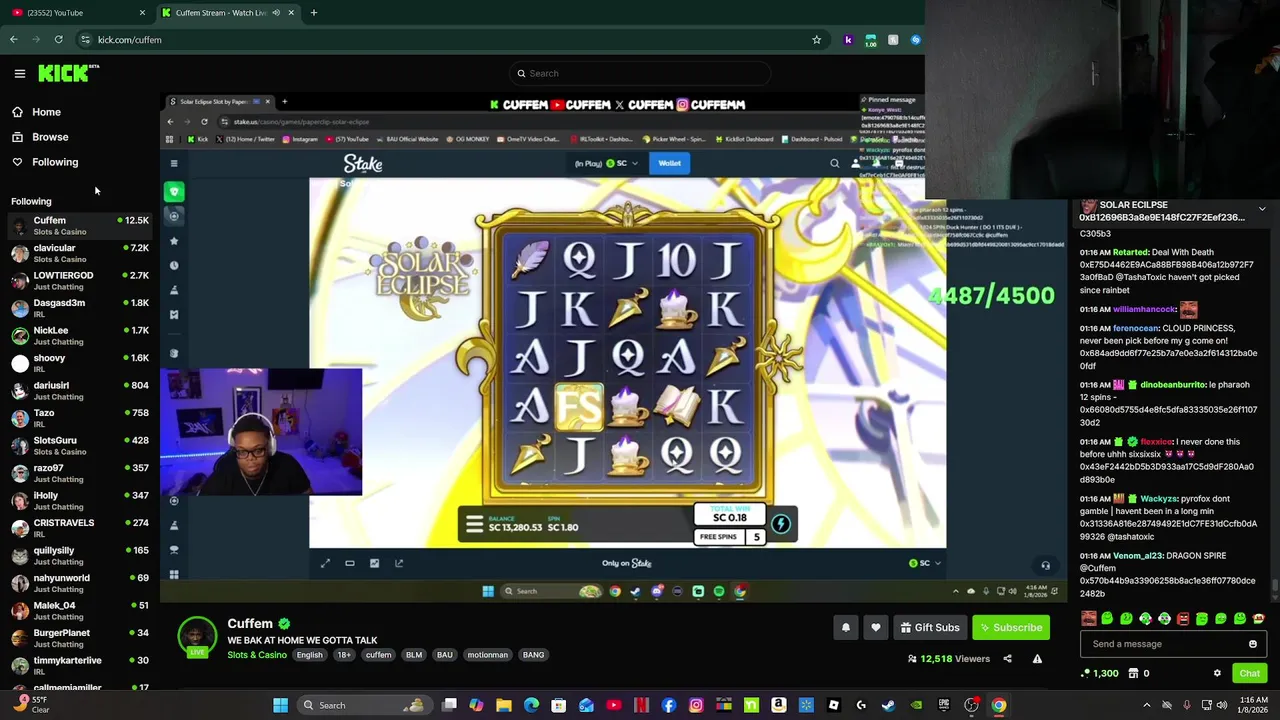Click the fullscreen arrows under the slot game
The height and width of the screenshot is (720, 1280).
click(325, 563)
